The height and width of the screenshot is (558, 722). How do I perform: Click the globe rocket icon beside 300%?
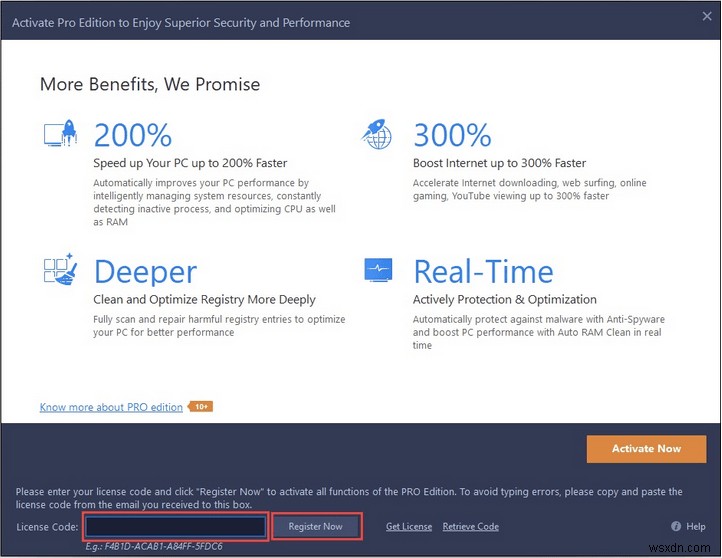point(378,135)
